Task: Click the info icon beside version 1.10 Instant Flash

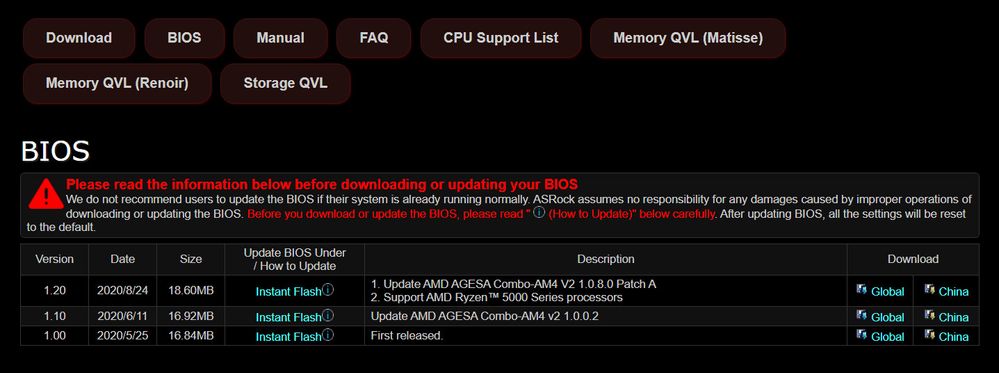Action: pyautogui.click(x=327, y=315)
